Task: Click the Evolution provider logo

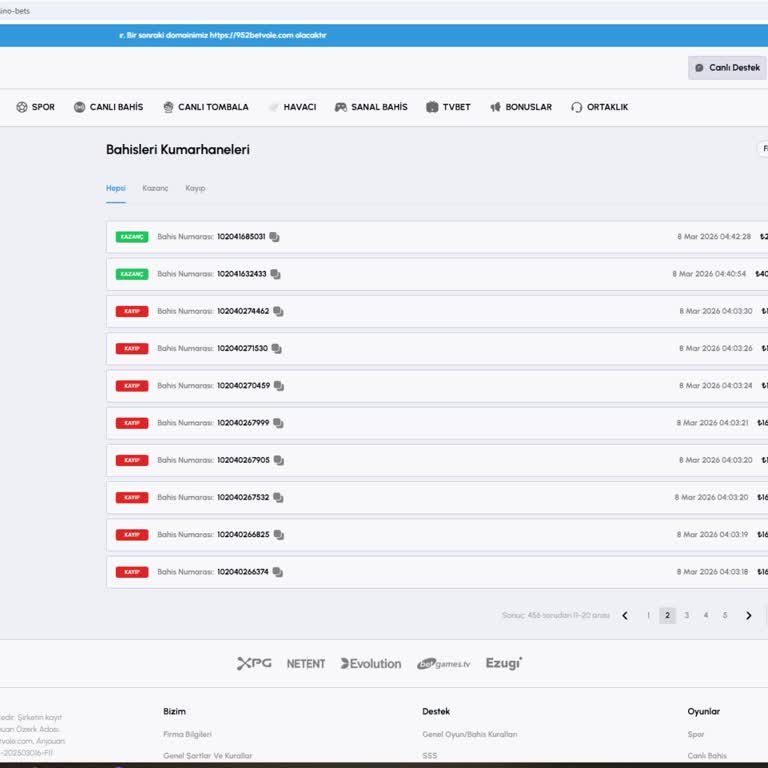Action: coord(370,663)
